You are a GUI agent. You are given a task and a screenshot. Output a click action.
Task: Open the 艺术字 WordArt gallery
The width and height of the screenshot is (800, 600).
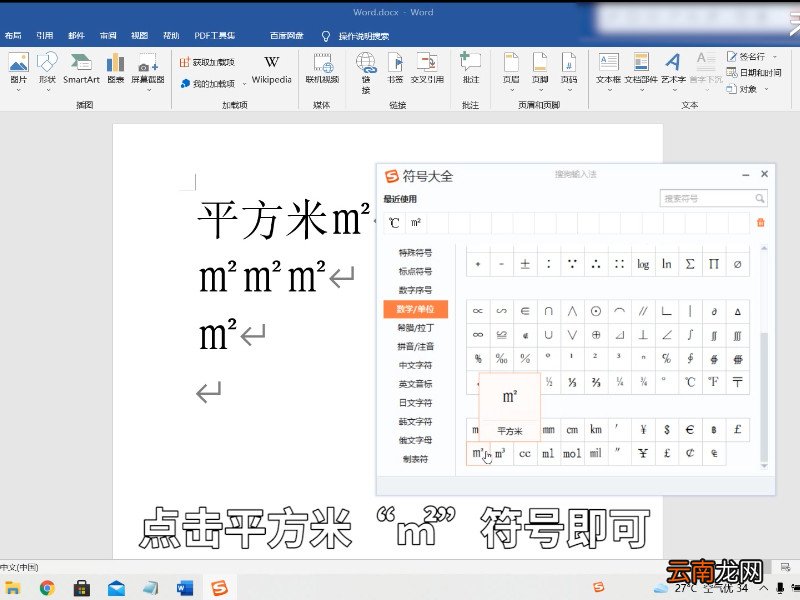tap(673, 69)
